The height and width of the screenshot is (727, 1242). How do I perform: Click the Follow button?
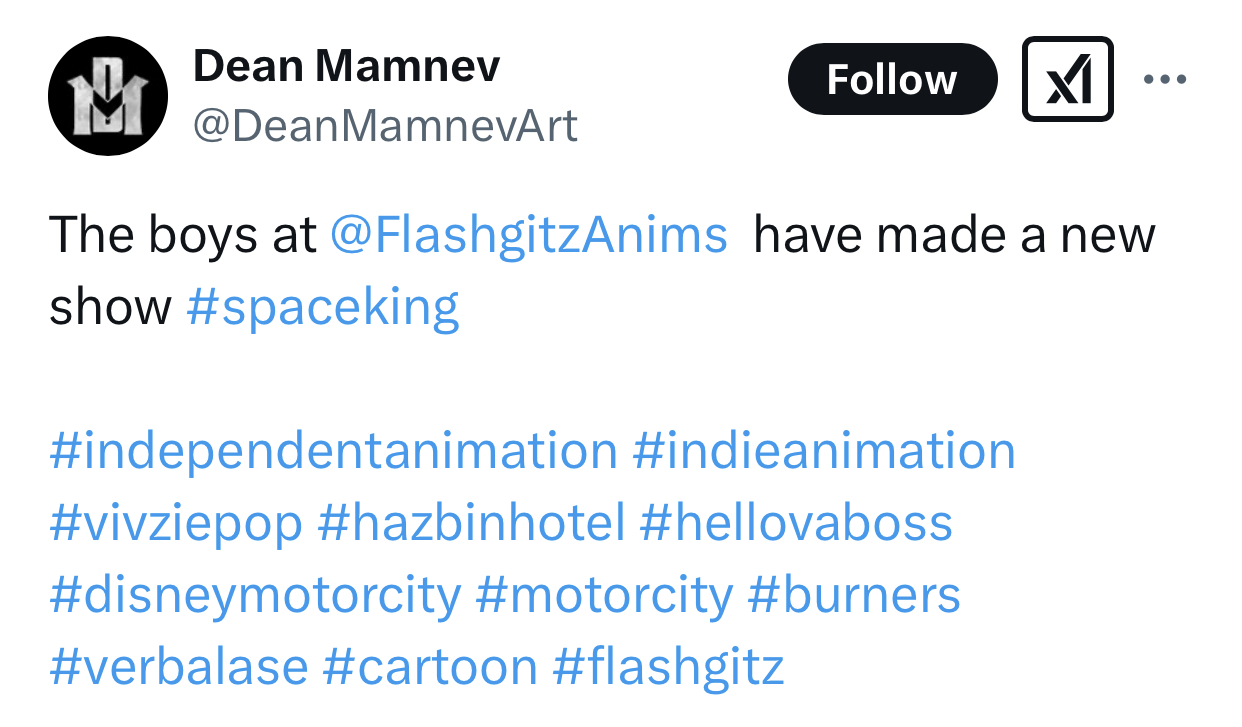coord(892,79)
